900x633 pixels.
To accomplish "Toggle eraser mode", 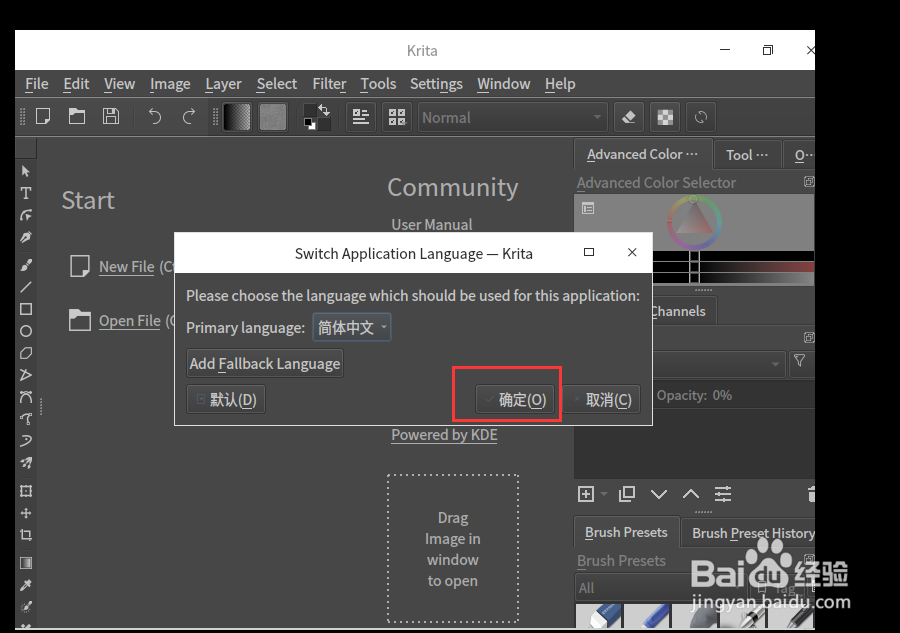I will pos(629,117).
